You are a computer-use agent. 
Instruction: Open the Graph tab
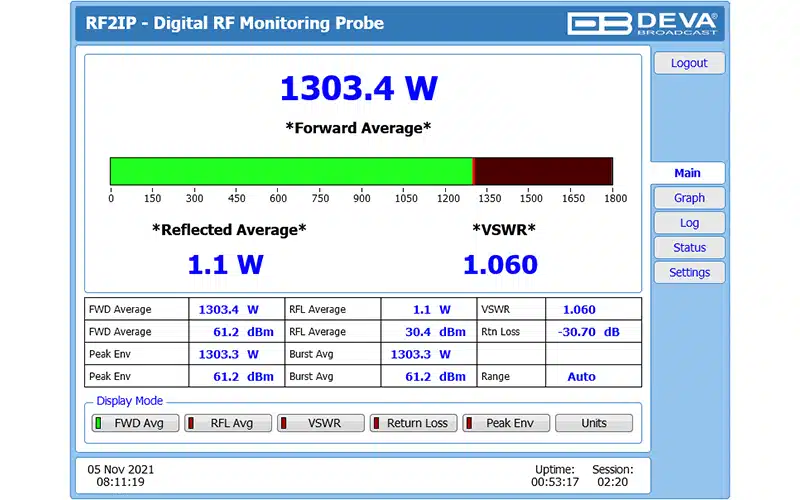pyautogui.click(x=689, y=198)
